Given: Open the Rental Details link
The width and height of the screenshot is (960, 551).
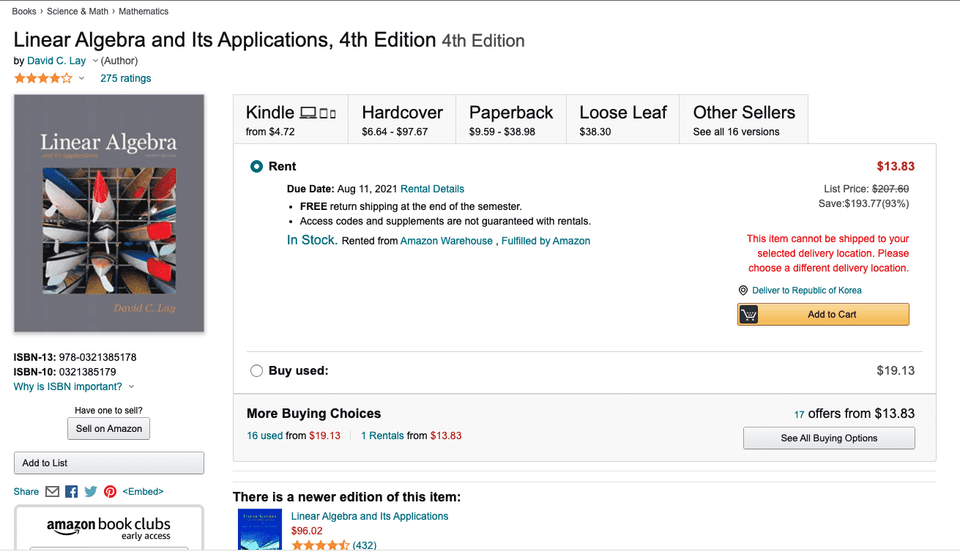Looking at the screenshot, I should tap(432, 189).
